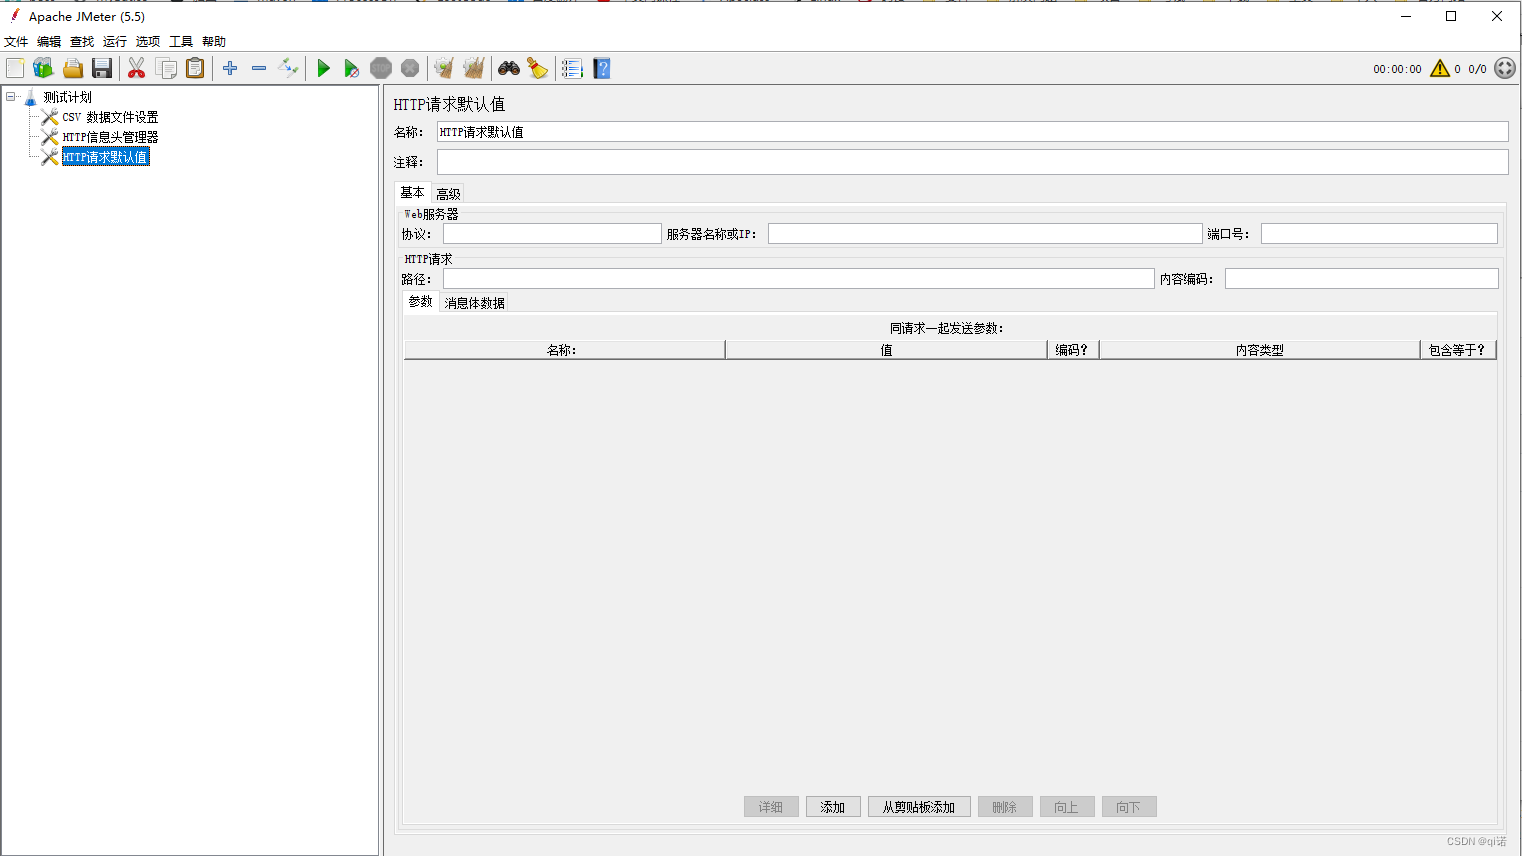The height and width of the screenshot is (856, 1522).
Task: Switch to the 参数 tab
Action: (x=421, y=302)
